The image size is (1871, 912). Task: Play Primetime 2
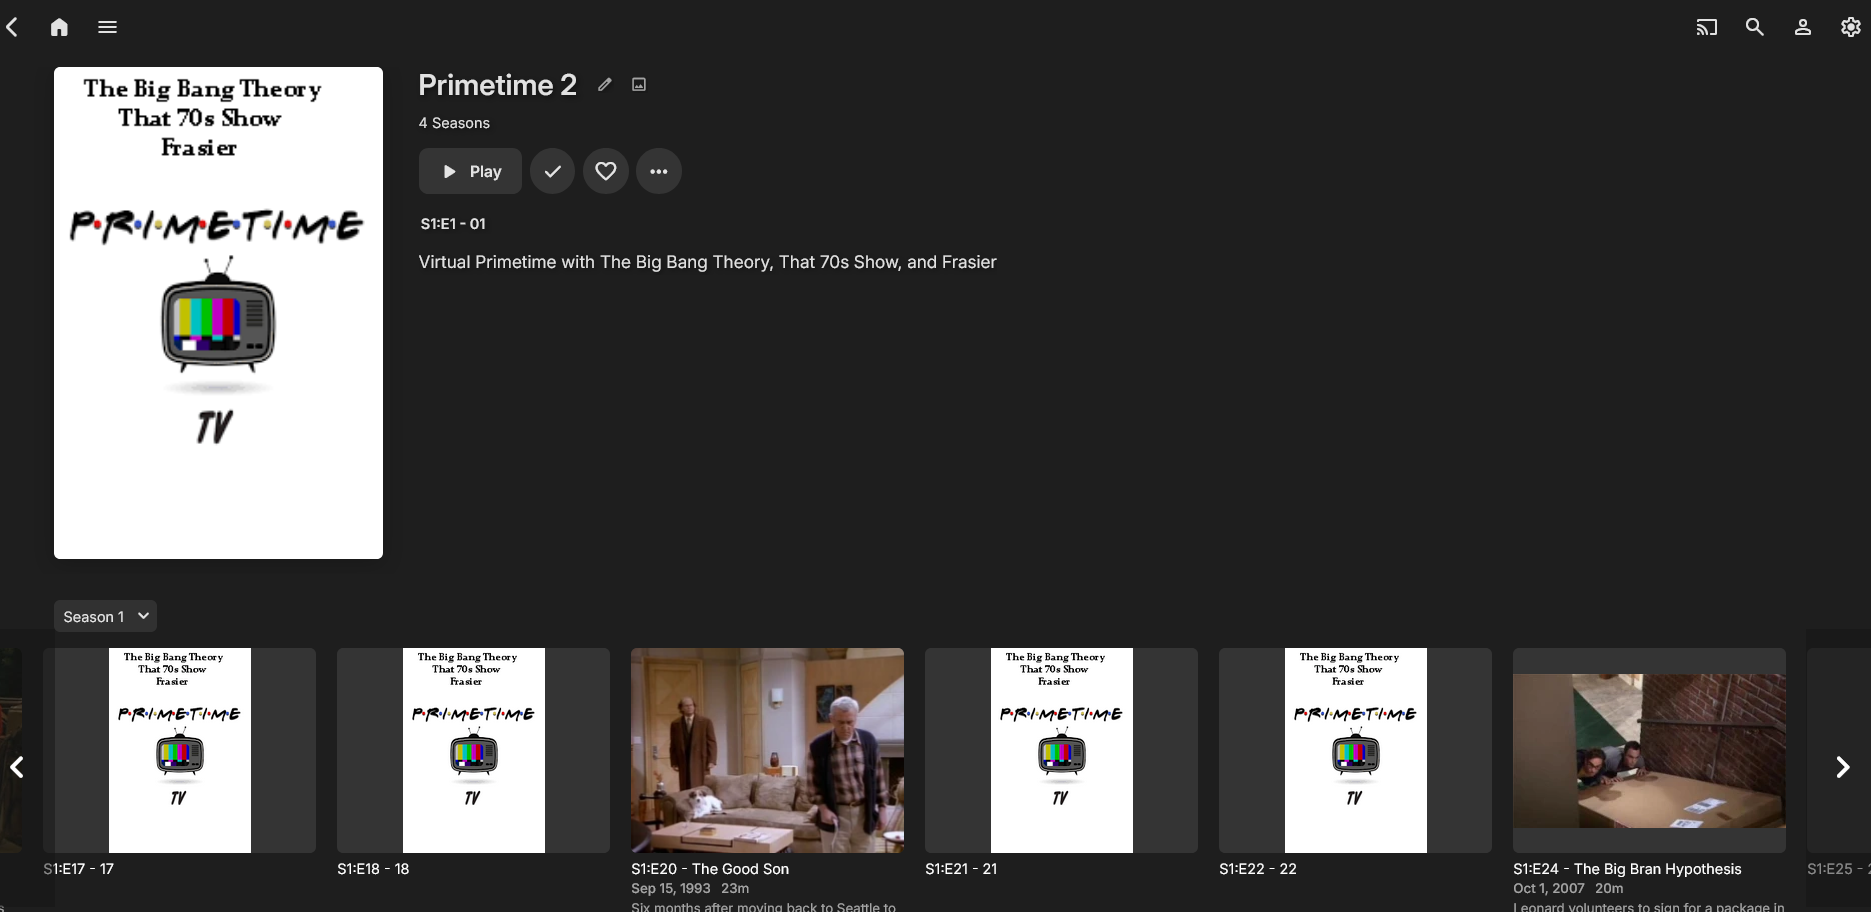tap(470, 171)
